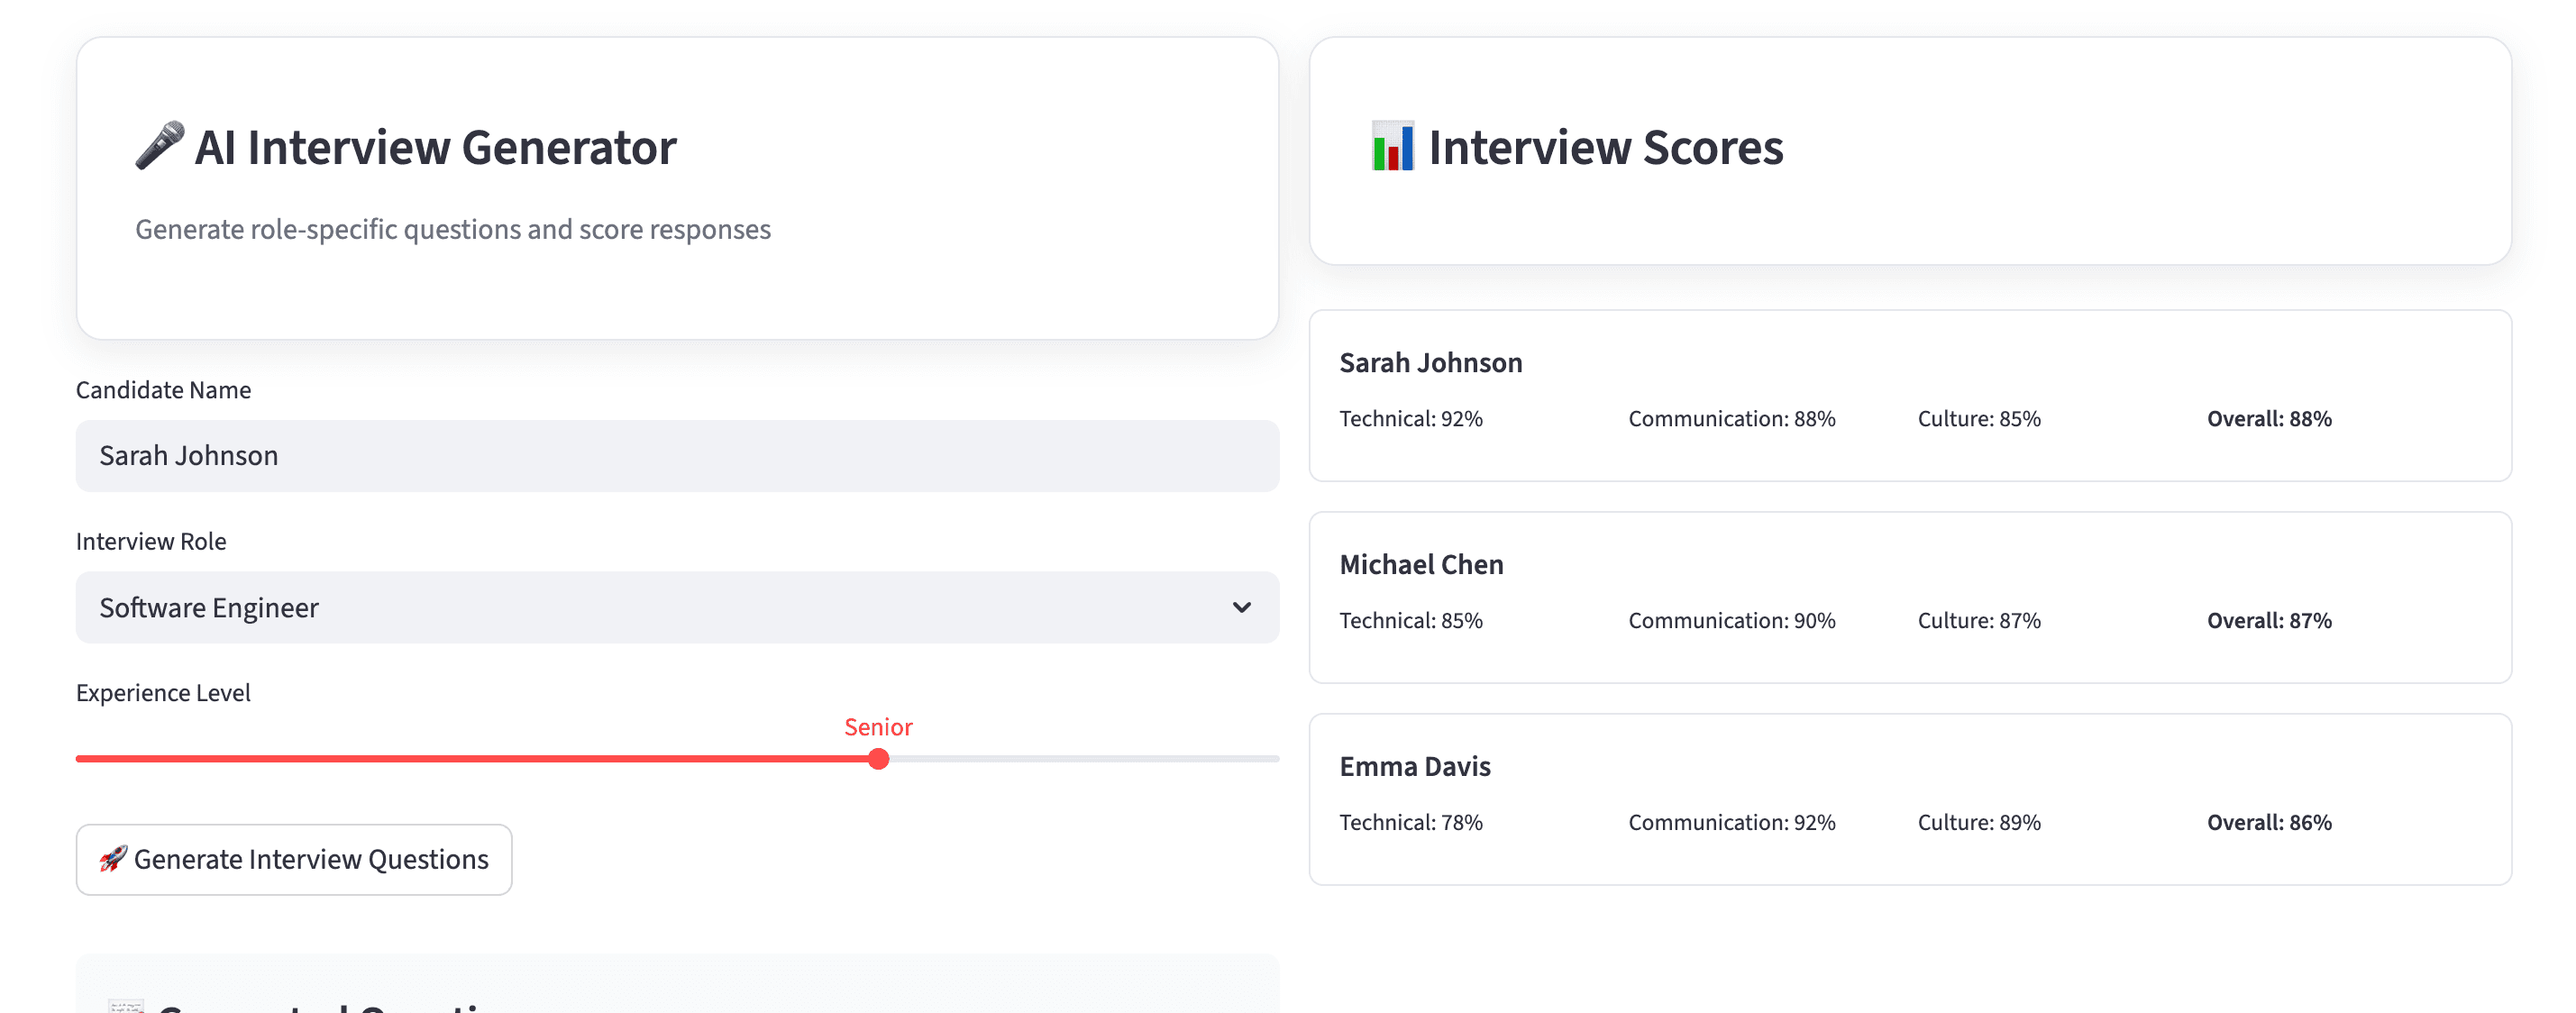Click the microphone icon beside AI Interview Generator
The width and height of the screenshot is (2576, 1013).
point(160,146)
